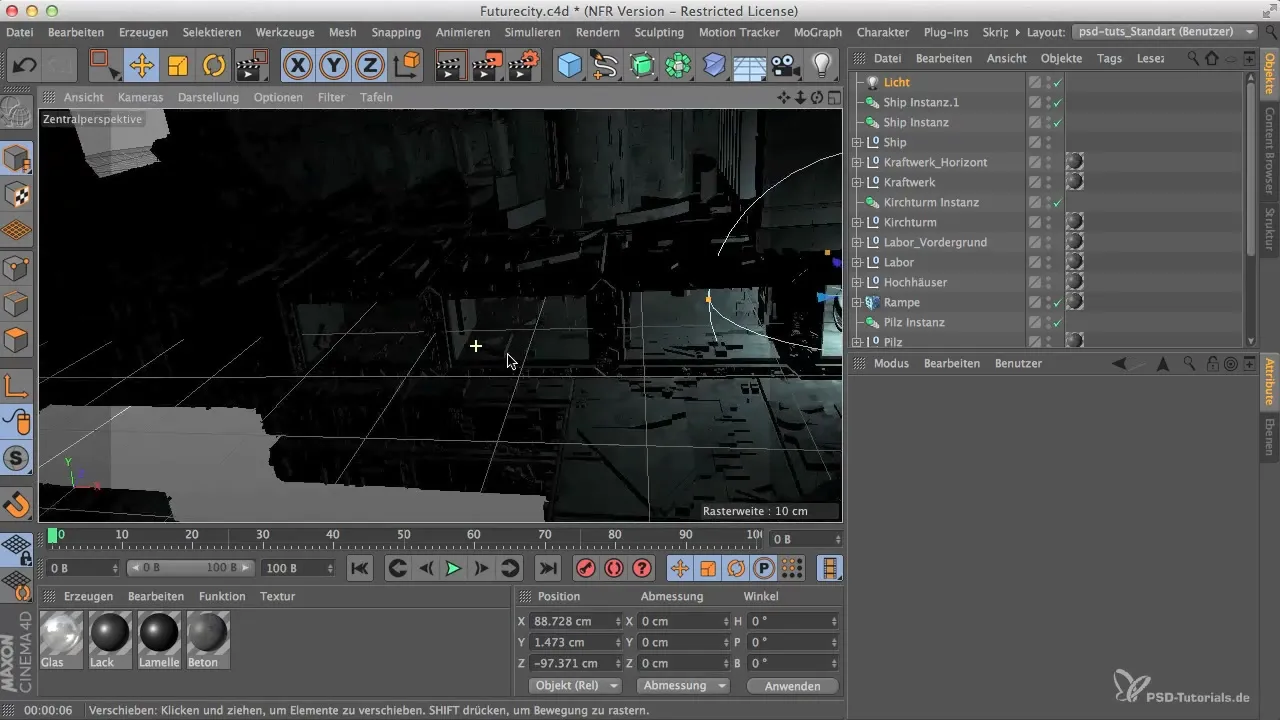Click record active objects button
The width and height of the screenshot is (1280, 720).
pos(585,568)
